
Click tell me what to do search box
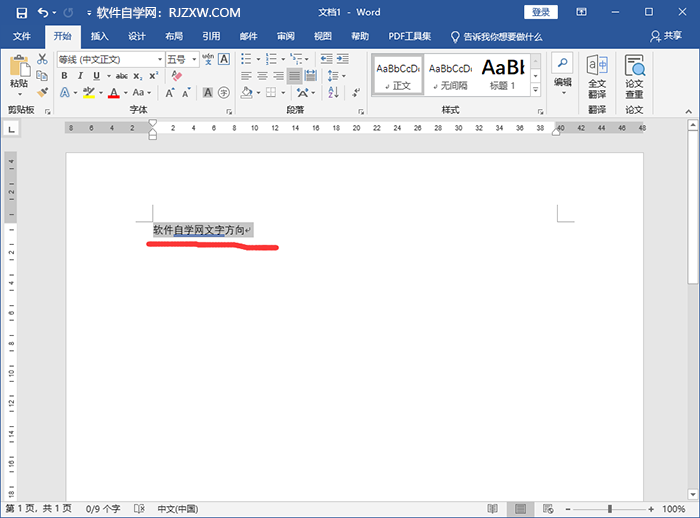496,37
